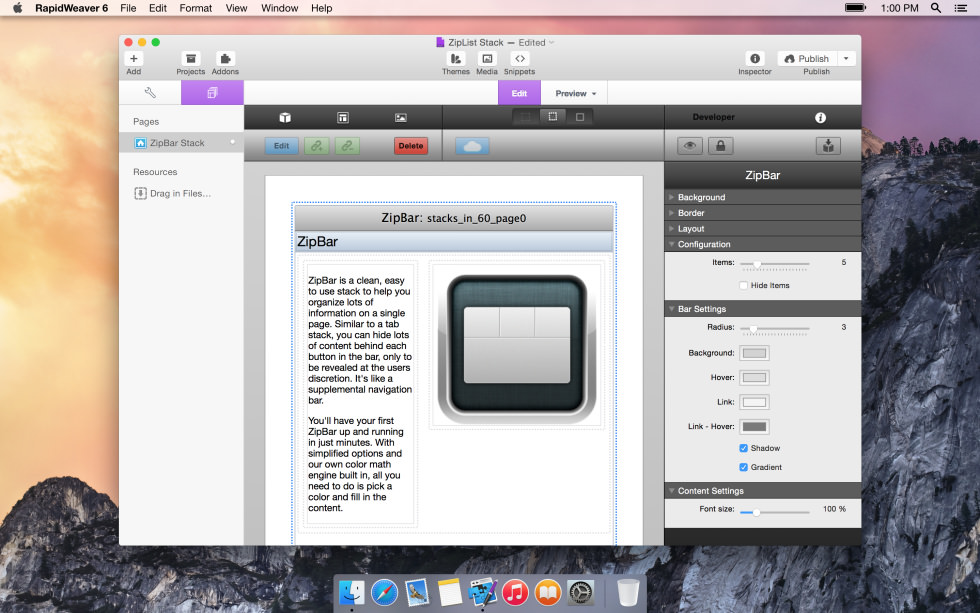The width and height of the screenshot is (980, 613).
Task: Click the second green link button
Action: point(348,146)
